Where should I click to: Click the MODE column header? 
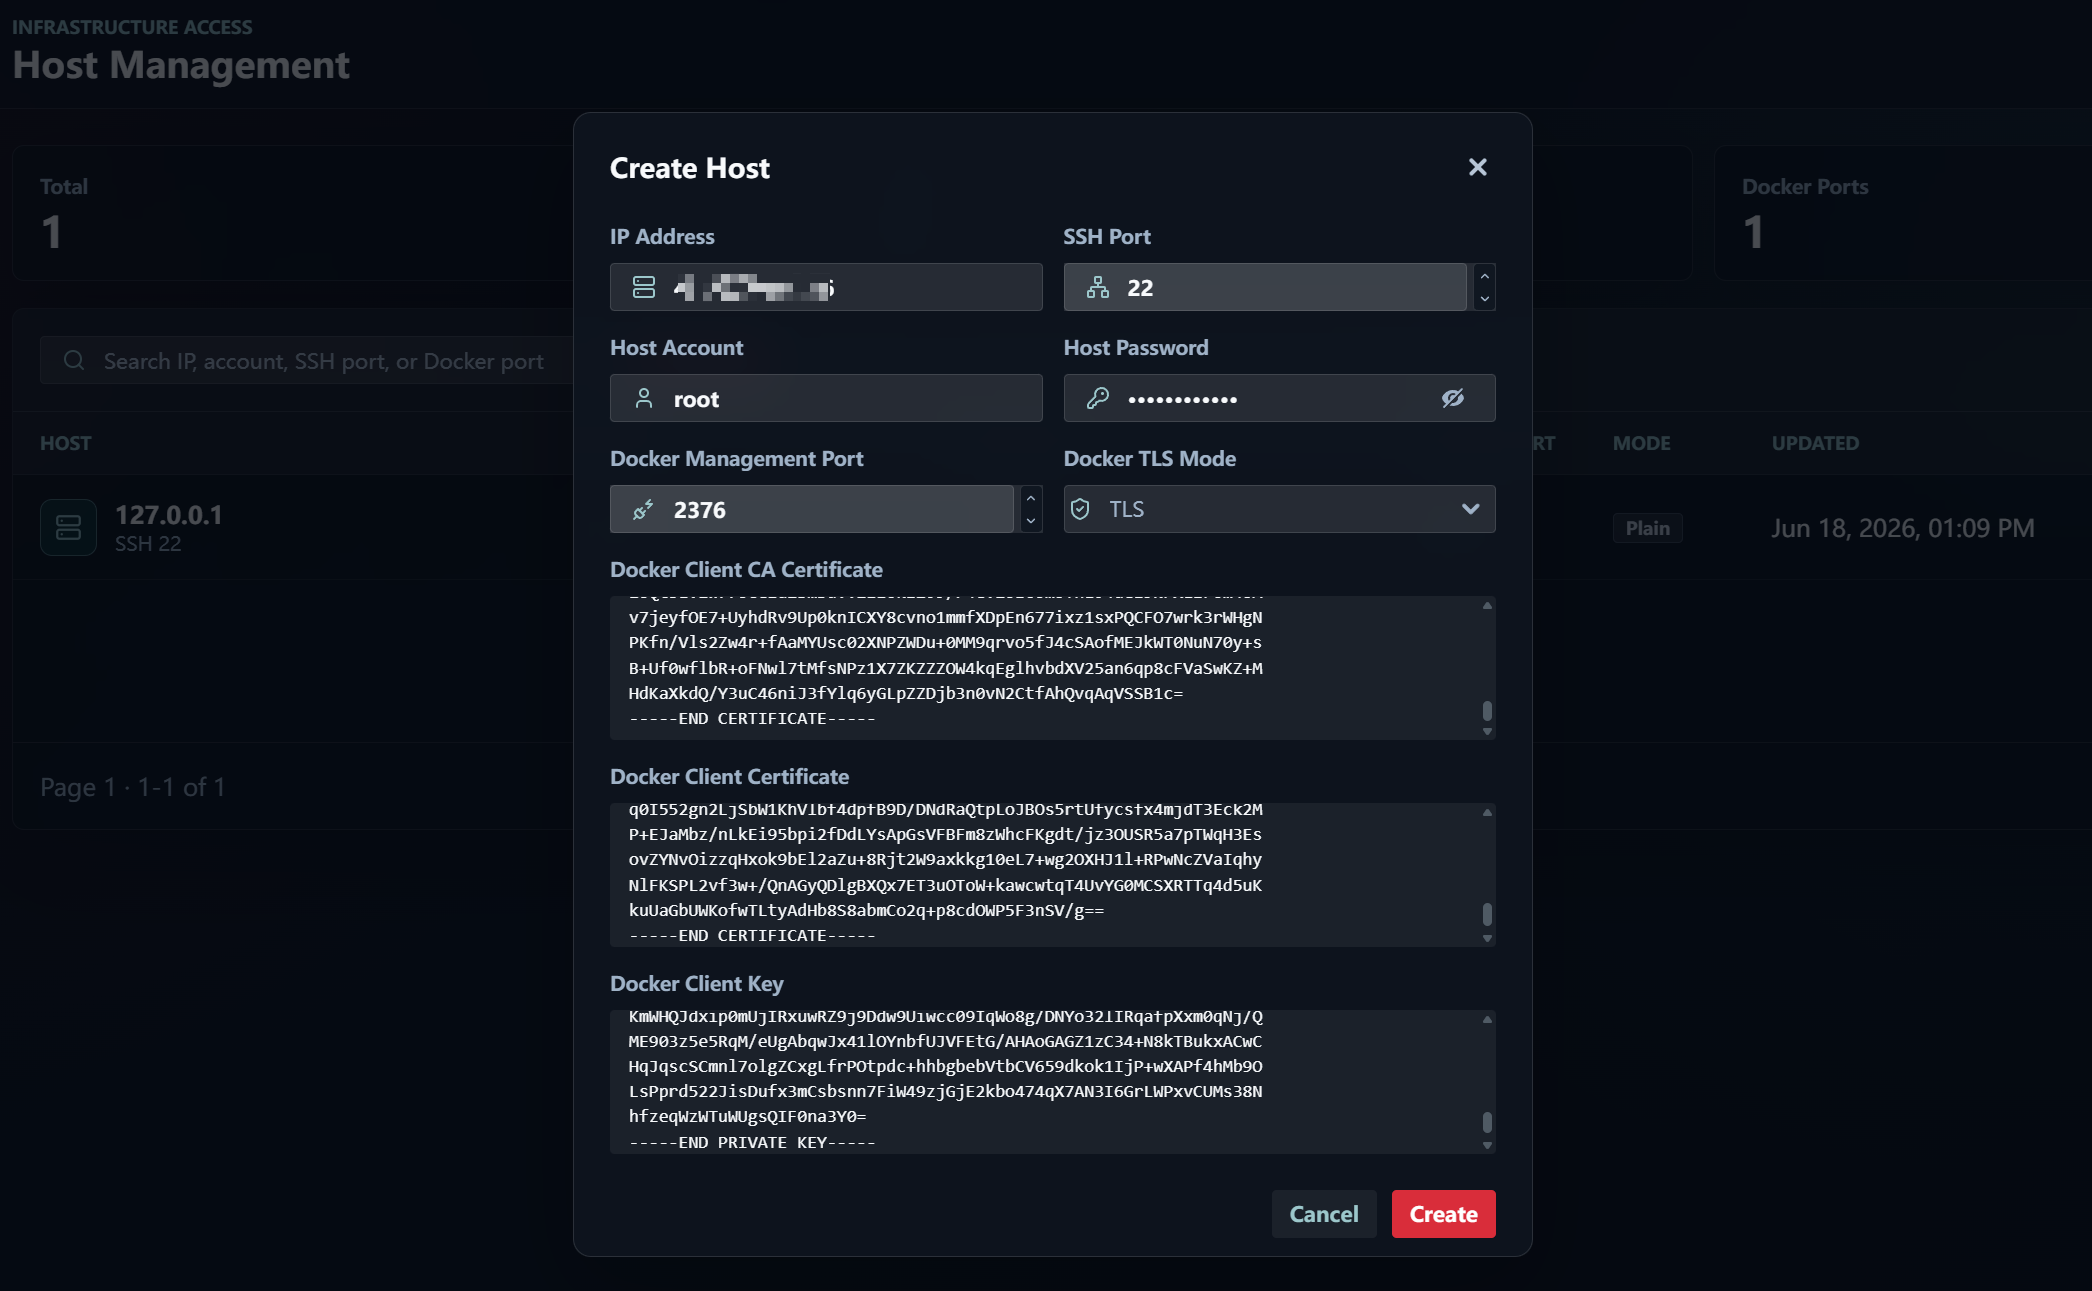point(1641,443)
